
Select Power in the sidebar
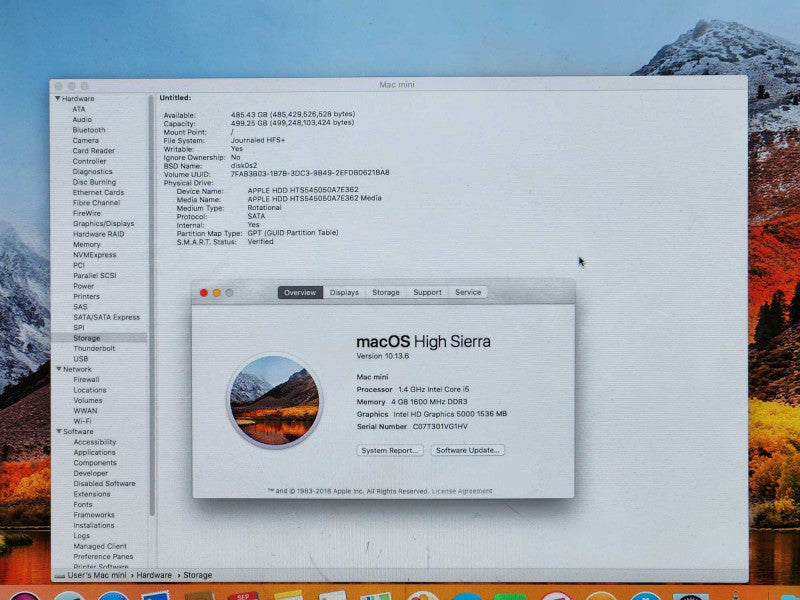(x=83, y=286)
